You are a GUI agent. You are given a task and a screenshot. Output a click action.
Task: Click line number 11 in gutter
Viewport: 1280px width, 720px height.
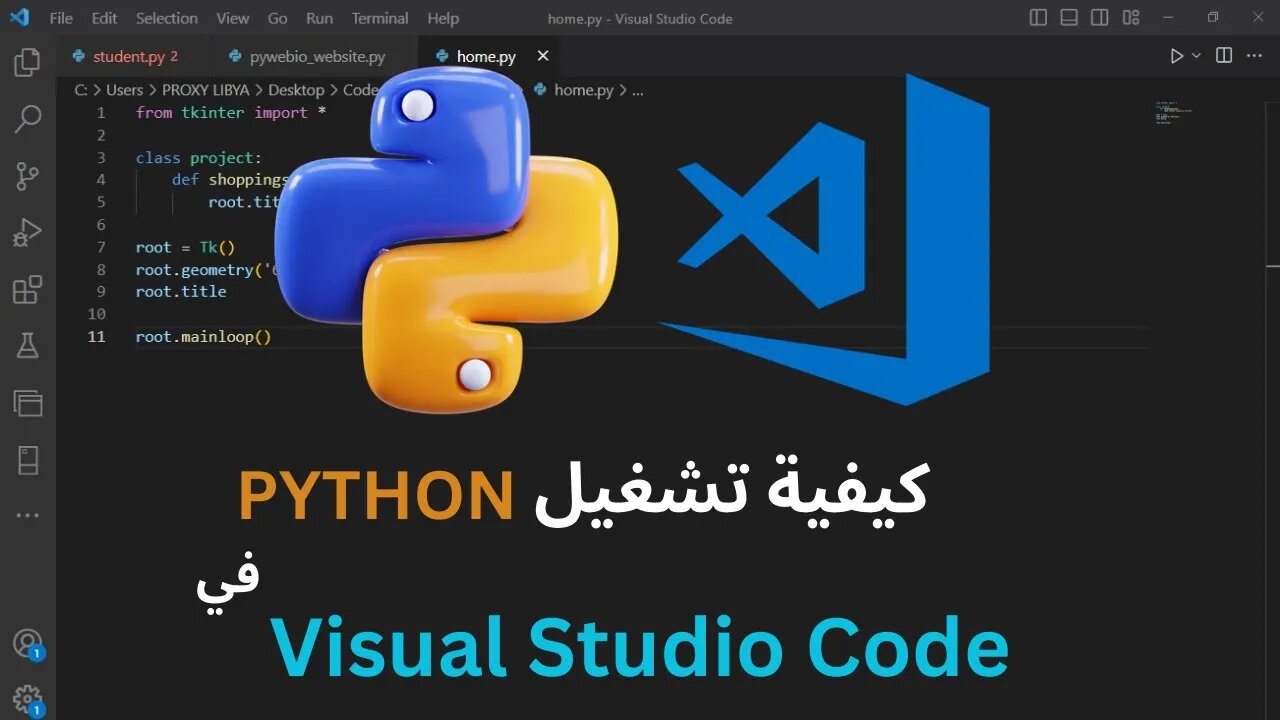[x=97, y=337]
